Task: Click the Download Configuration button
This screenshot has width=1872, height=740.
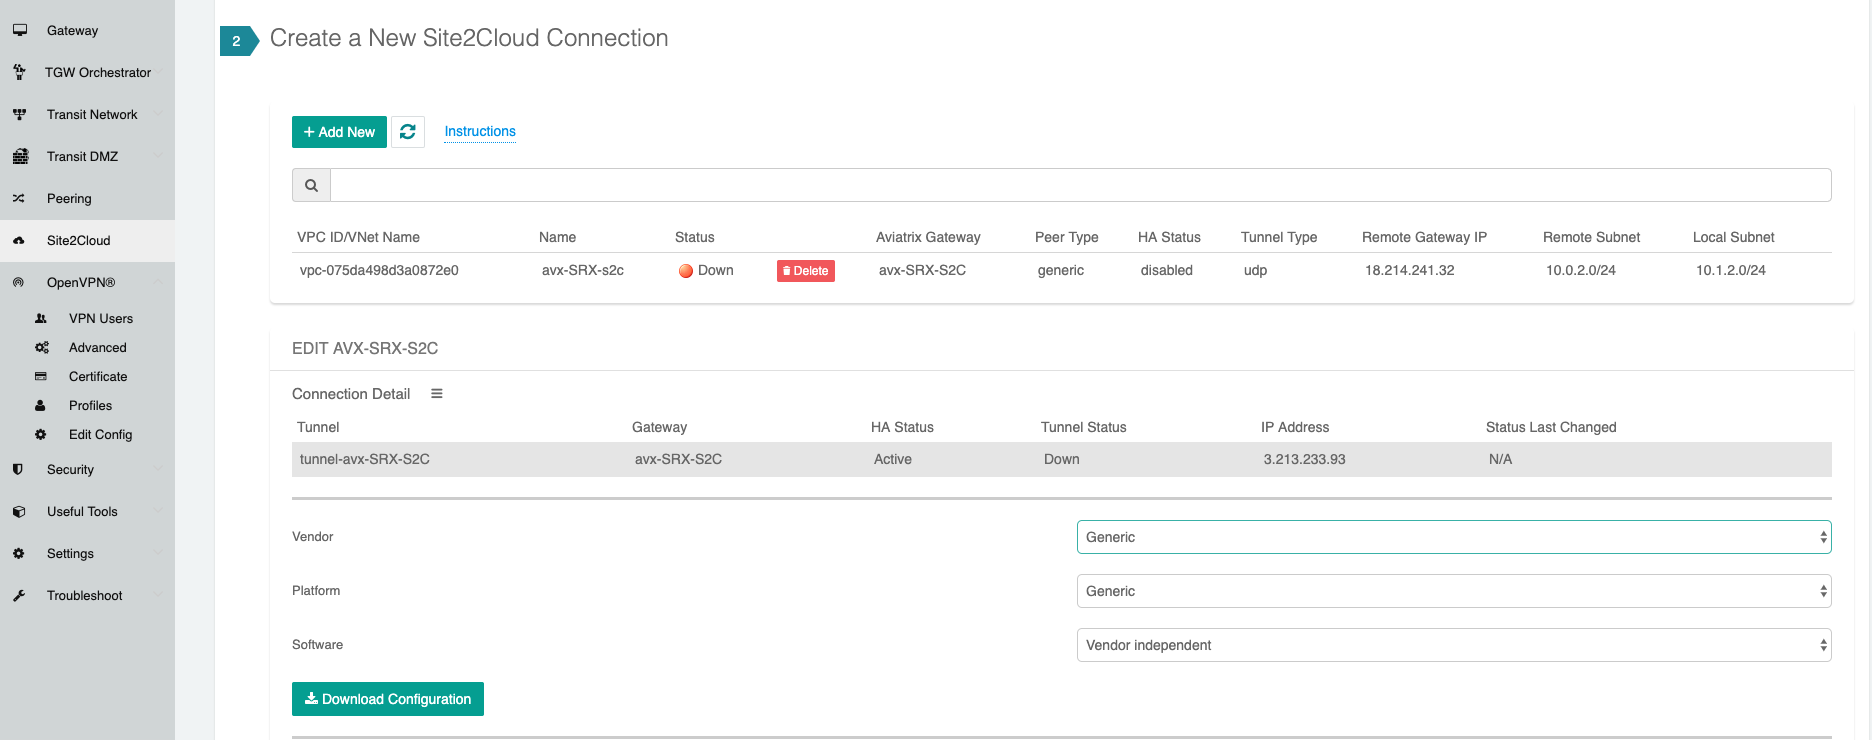Action: click(x=388, y=699)
